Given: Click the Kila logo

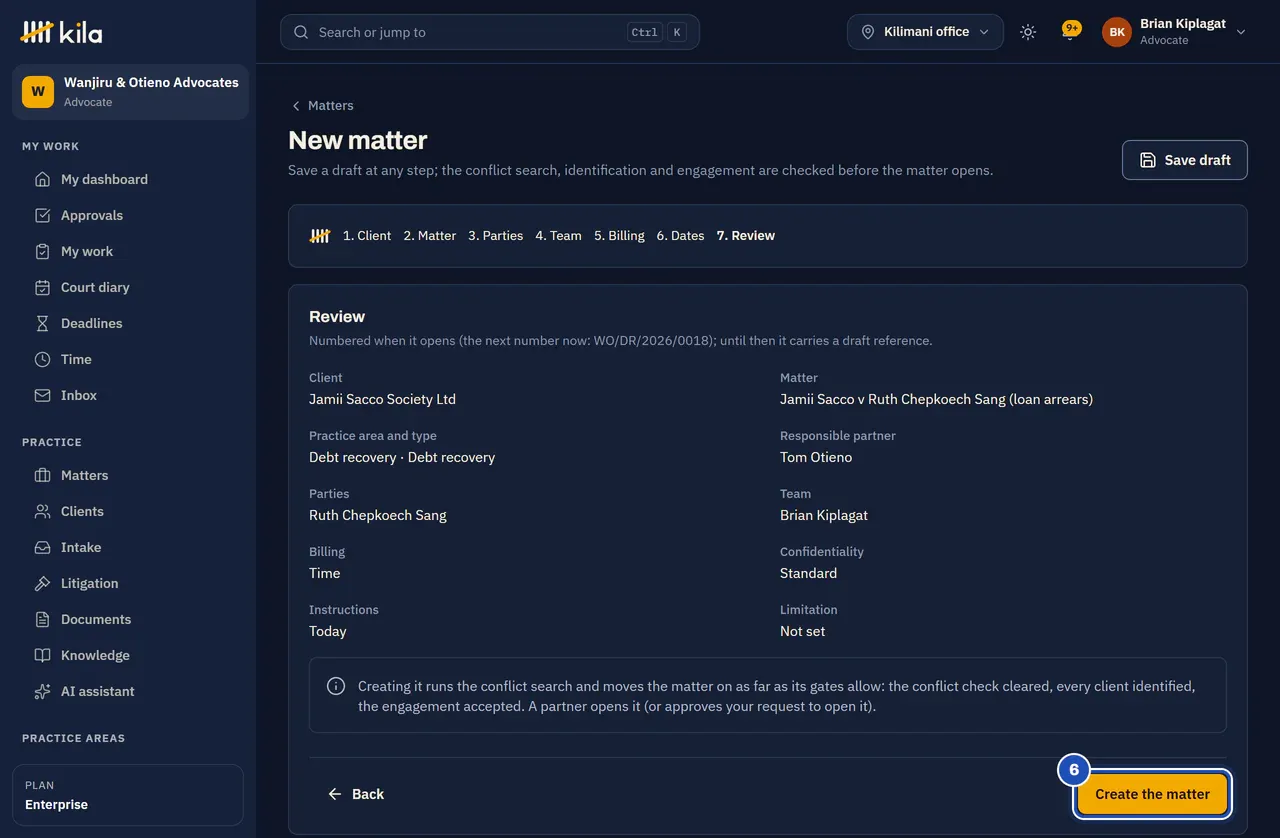Looking at the screenshot, I should (61, 32).
